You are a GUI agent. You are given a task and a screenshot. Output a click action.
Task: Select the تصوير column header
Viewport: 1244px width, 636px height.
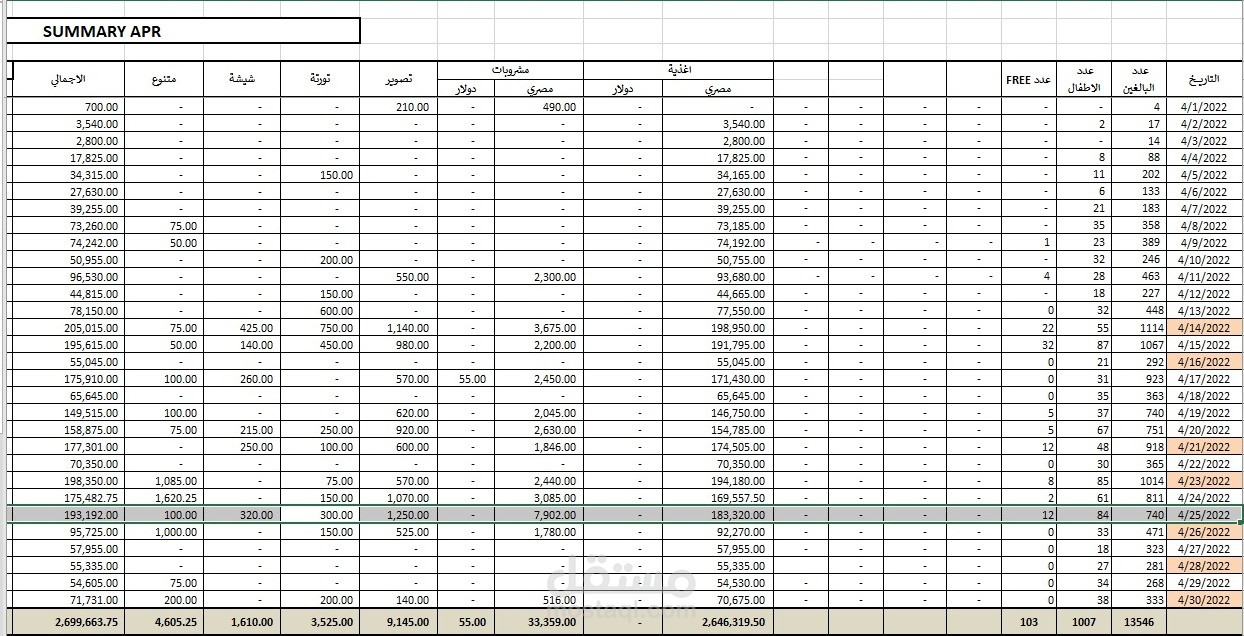(397, 79)
